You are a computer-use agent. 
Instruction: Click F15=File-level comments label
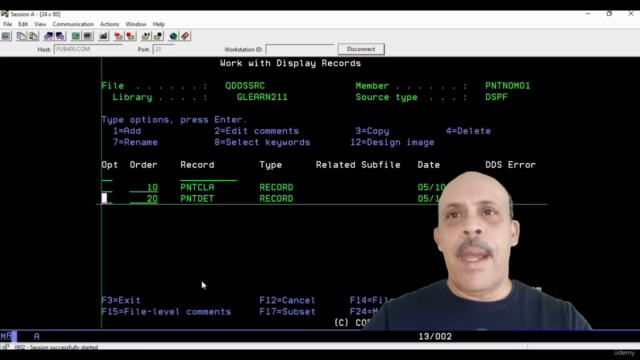tap(166, 312)
